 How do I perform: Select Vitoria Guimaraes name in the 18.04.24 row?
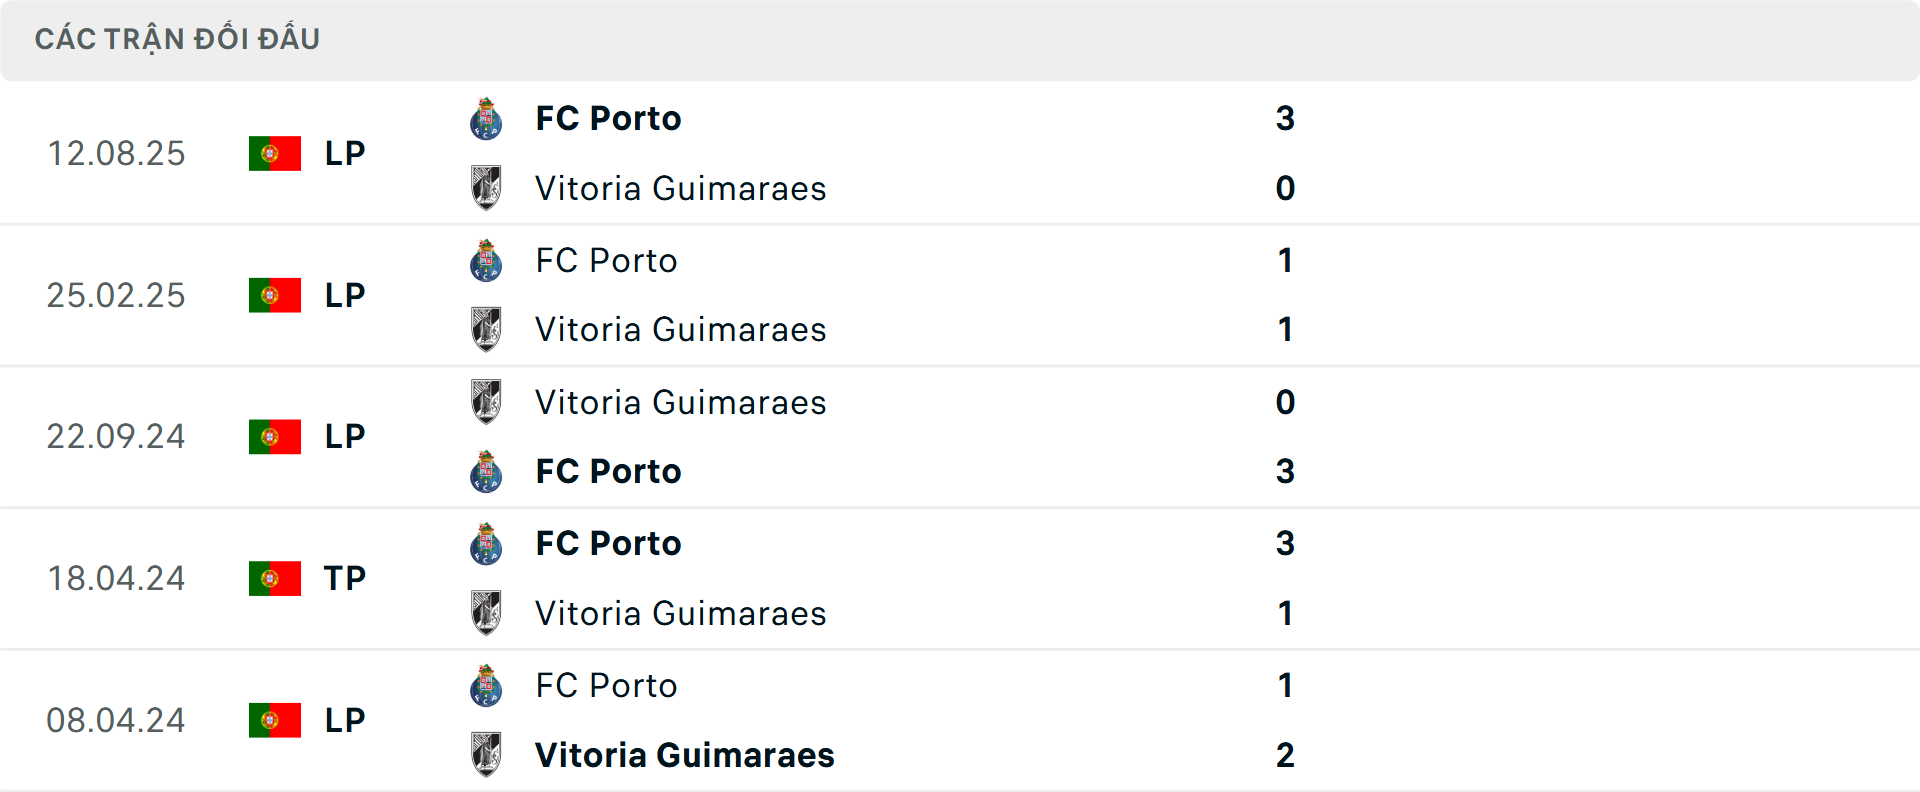tap(681, 613)
